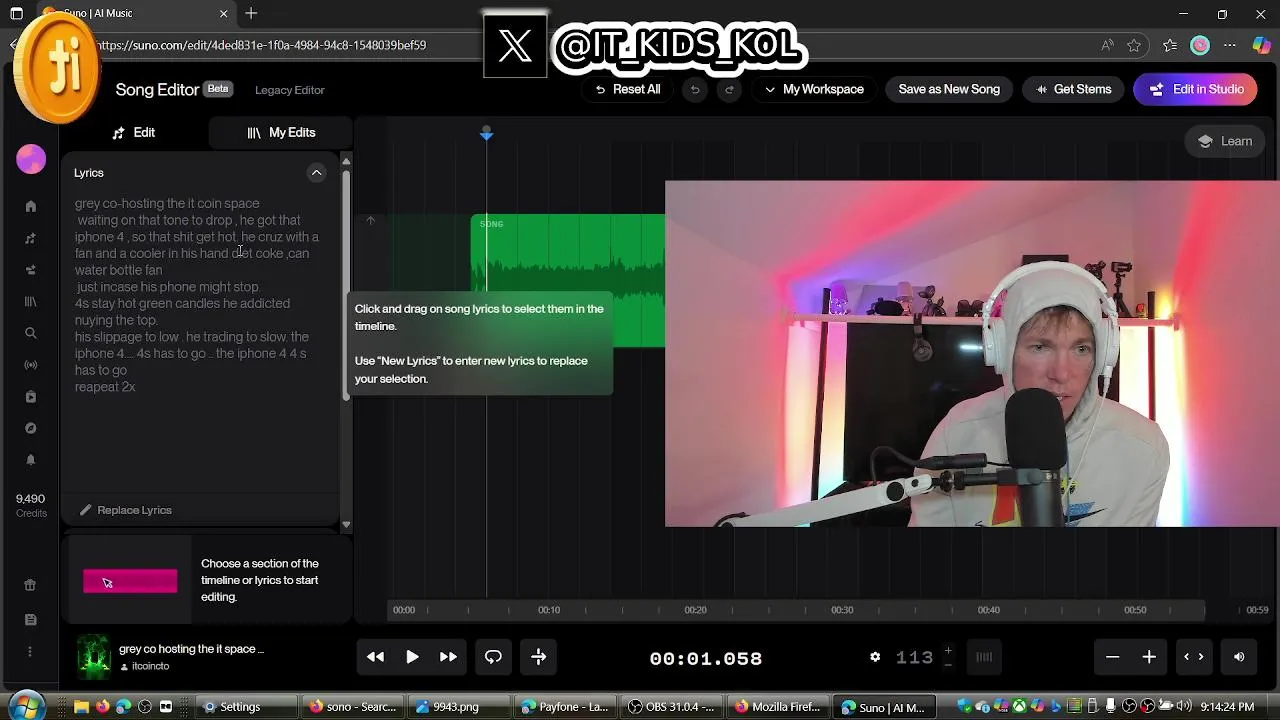Switch to the 9943.png taskbar window
Image resolution: width=1280 pixels, height=720 pixels.
pos(459,707)
